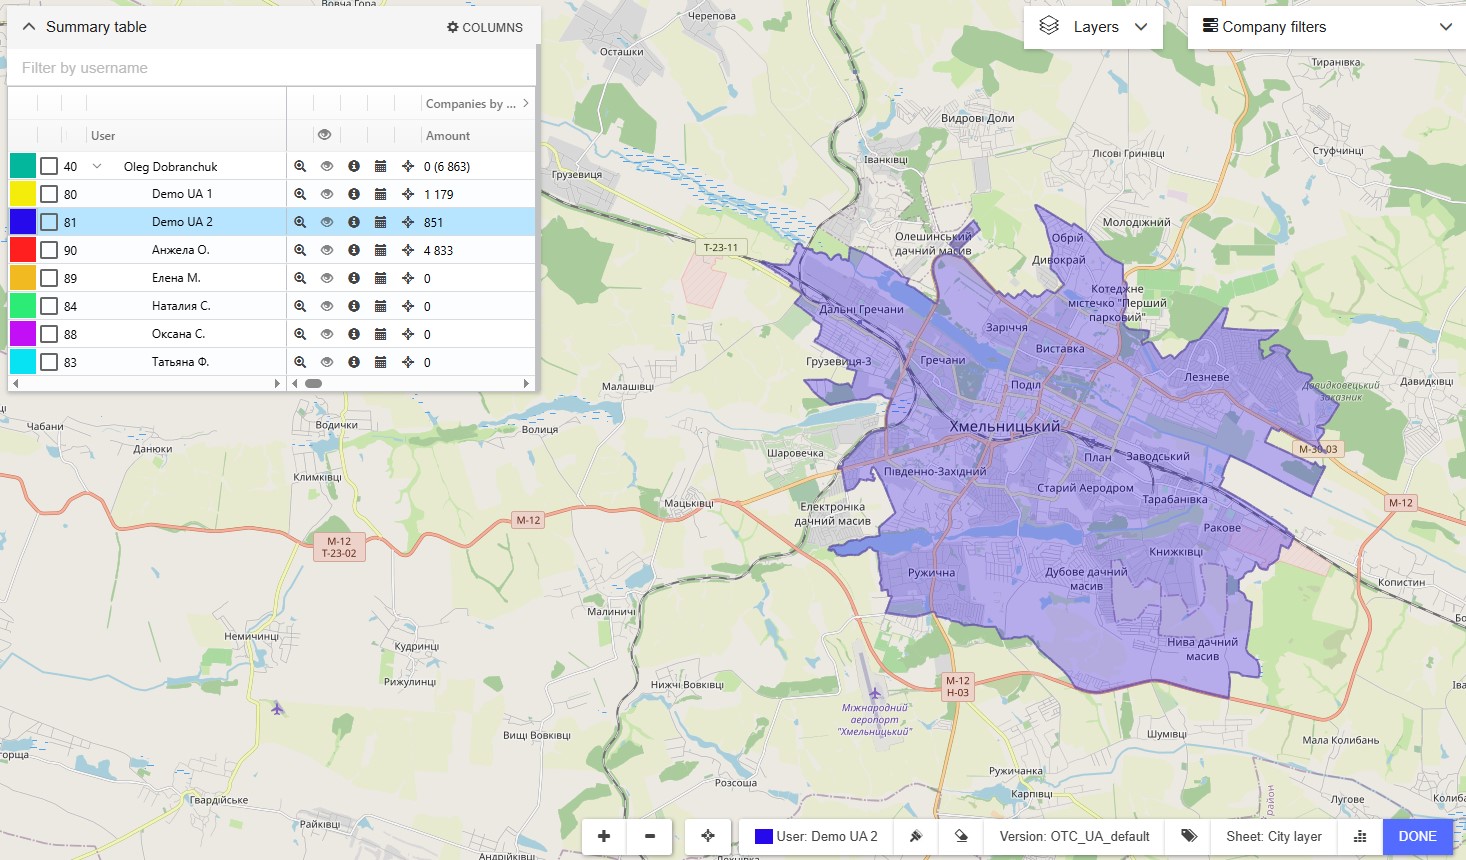Click the Filter by username field

coord(272,68)
